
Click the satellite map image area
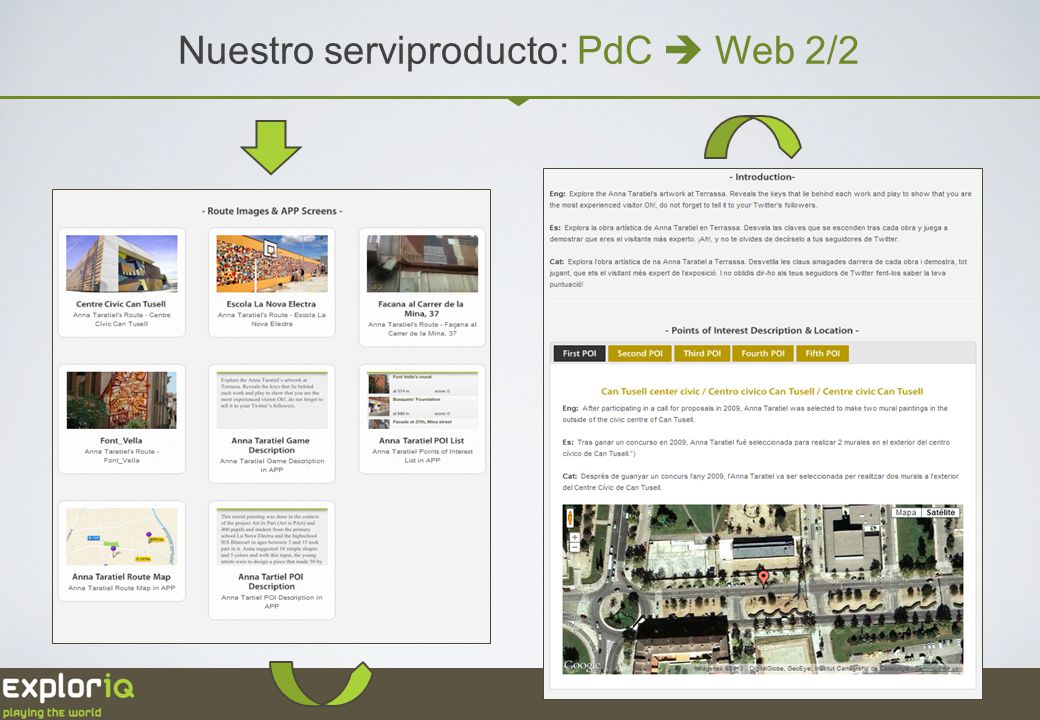(x=763, y=589)
